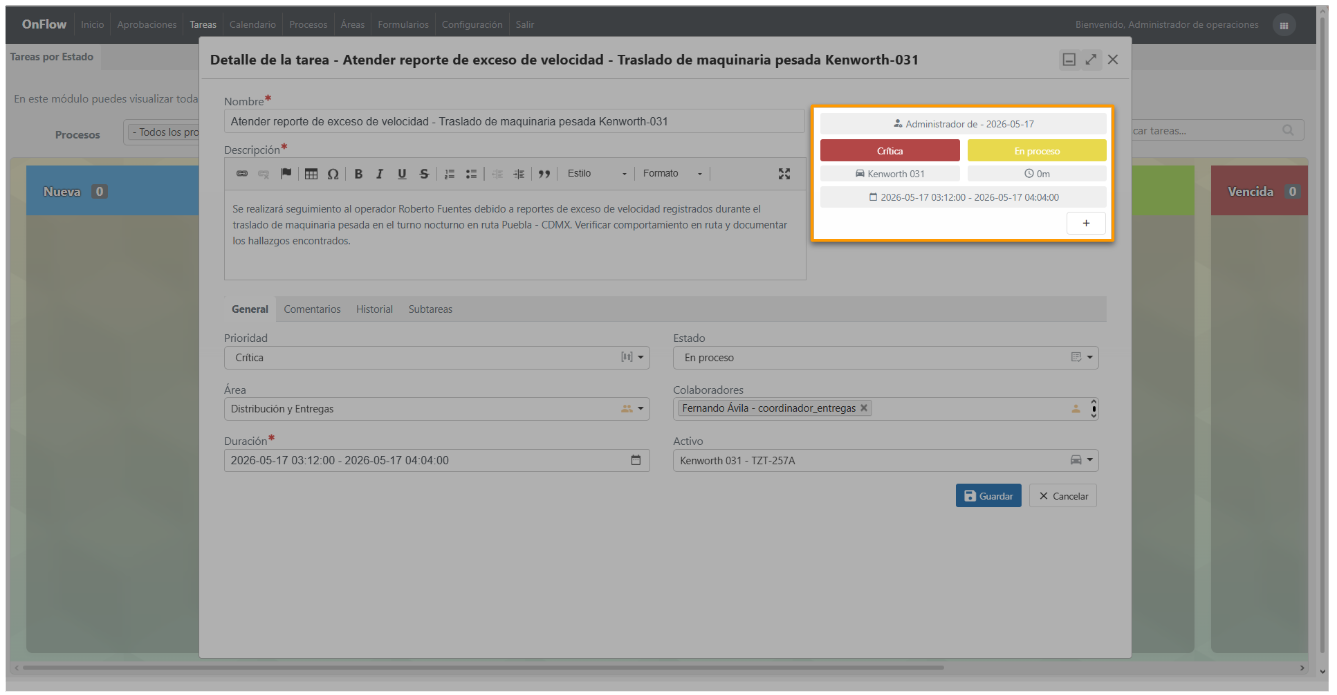Switch to the Comentarios tab

pos(312,310)
